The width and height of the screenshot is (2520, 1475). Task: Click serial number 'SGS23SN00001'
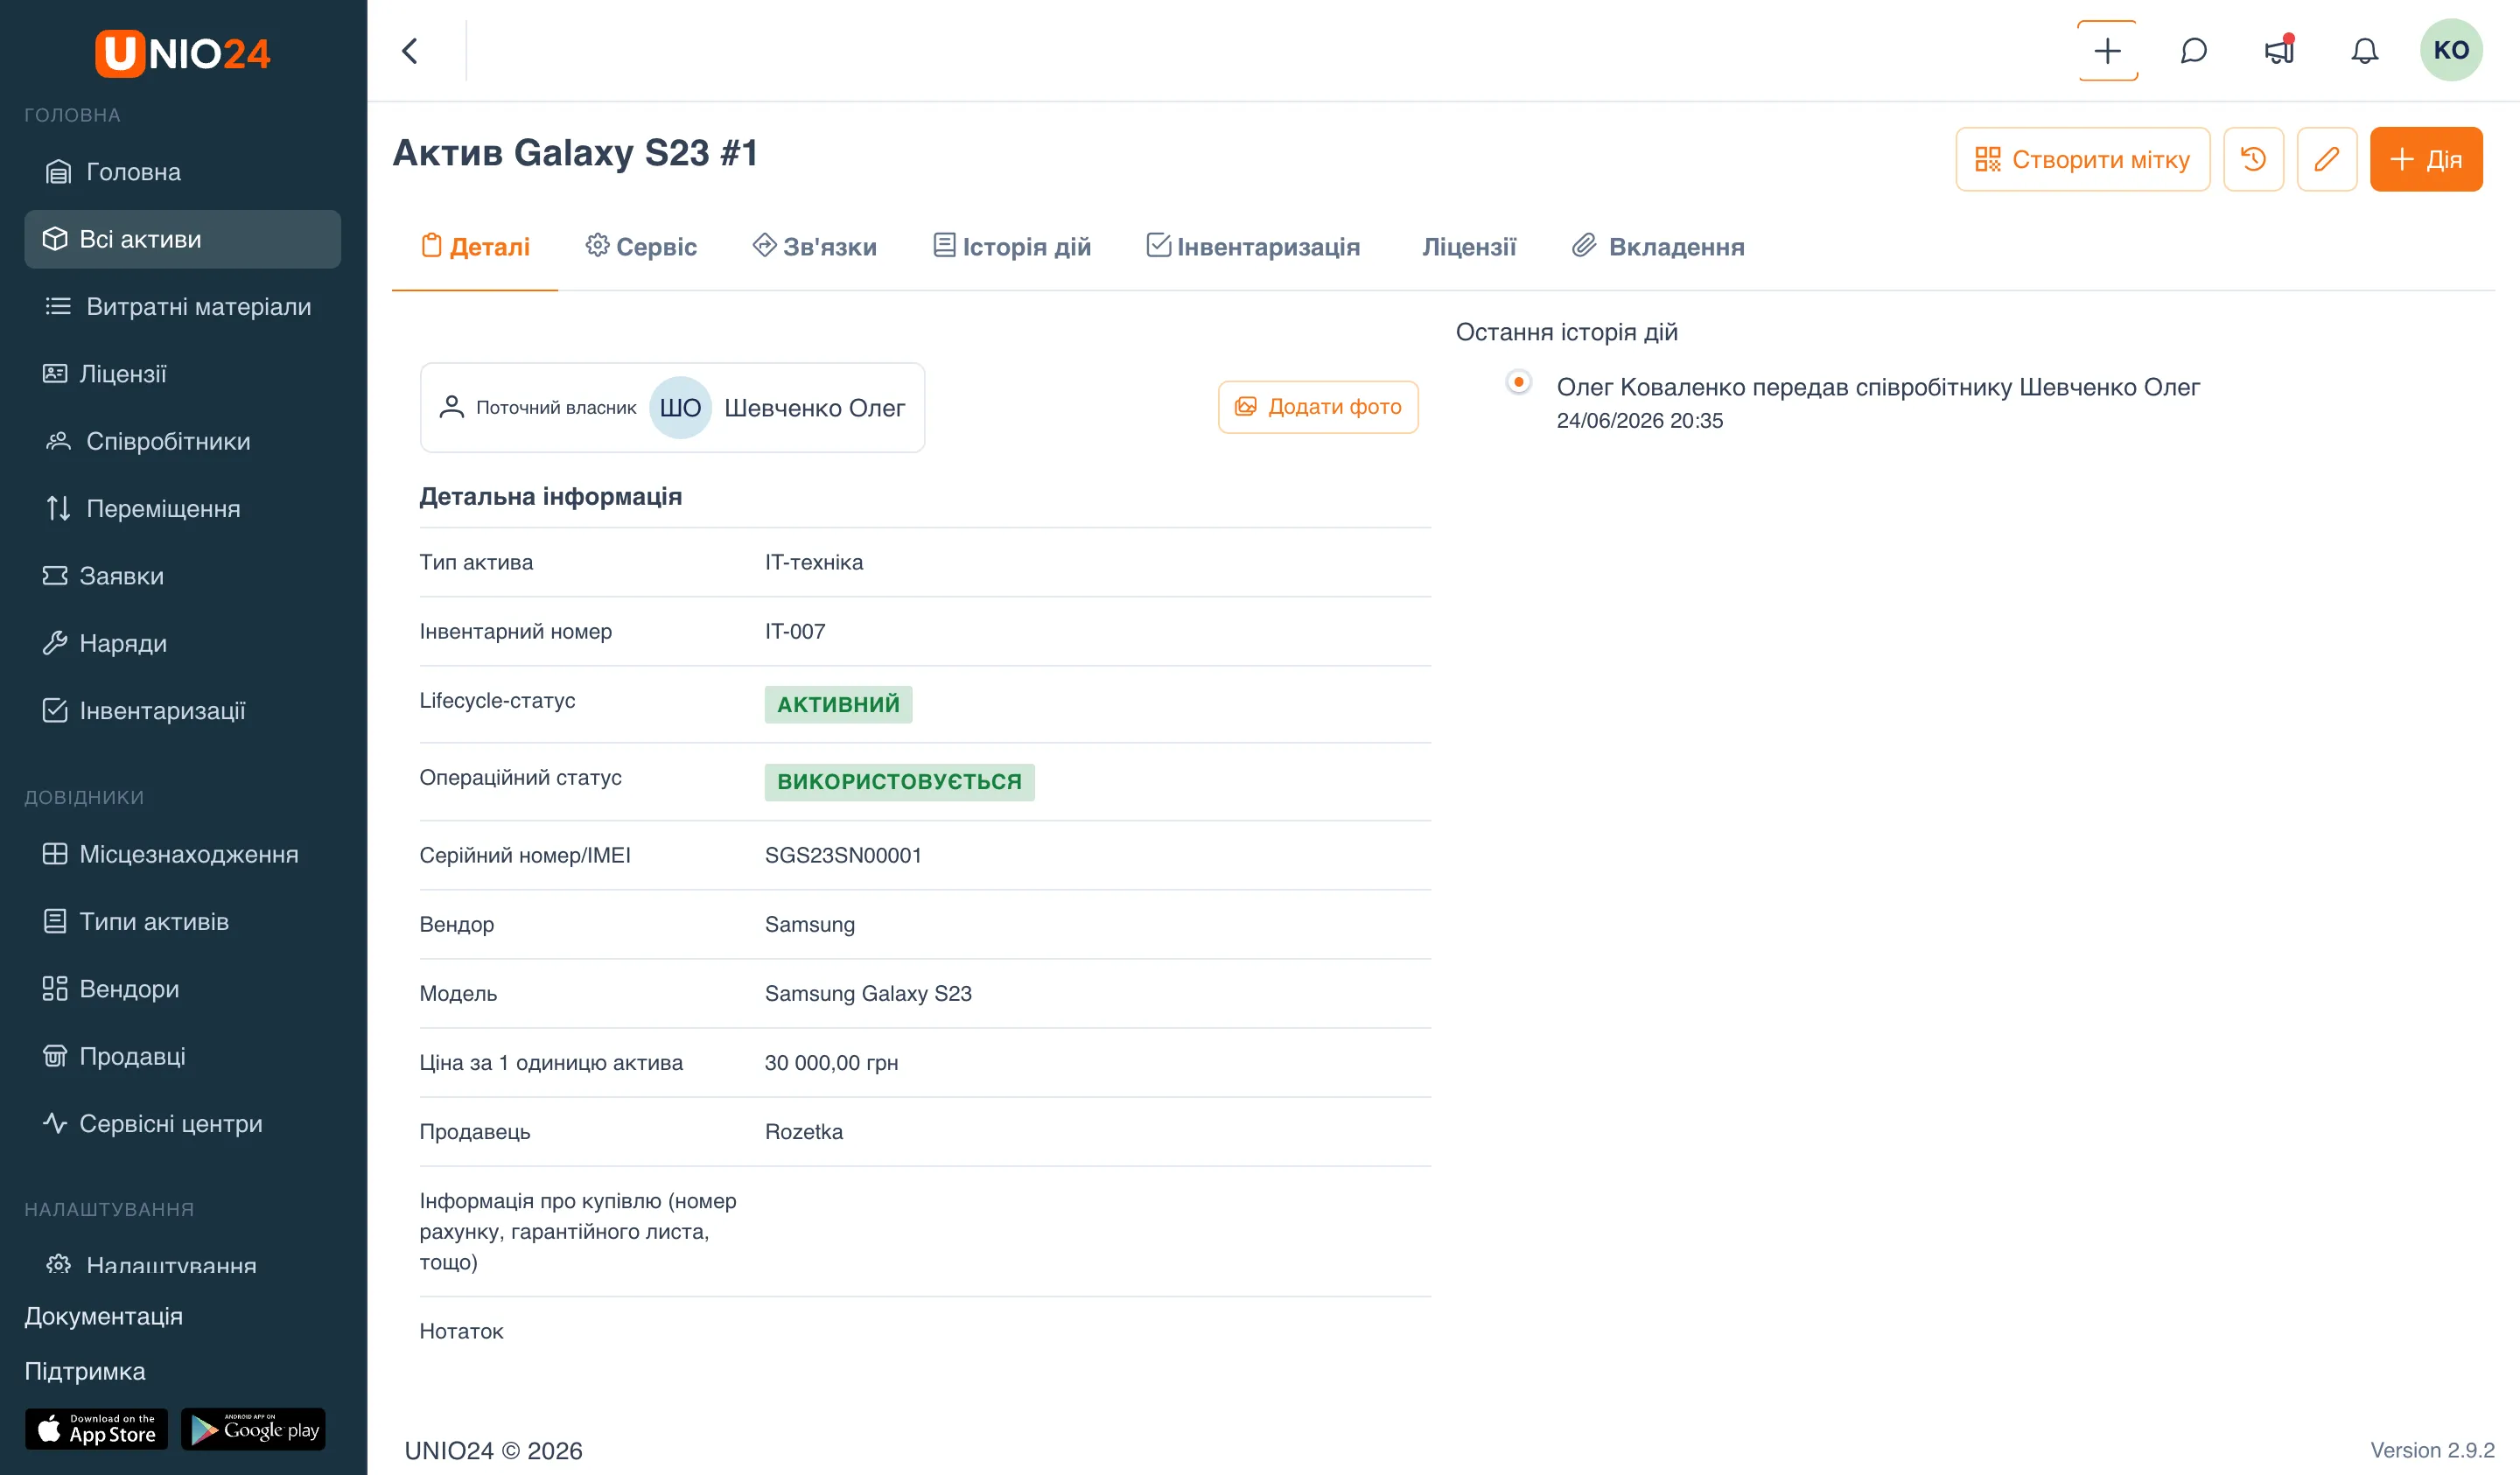(843, 856)
